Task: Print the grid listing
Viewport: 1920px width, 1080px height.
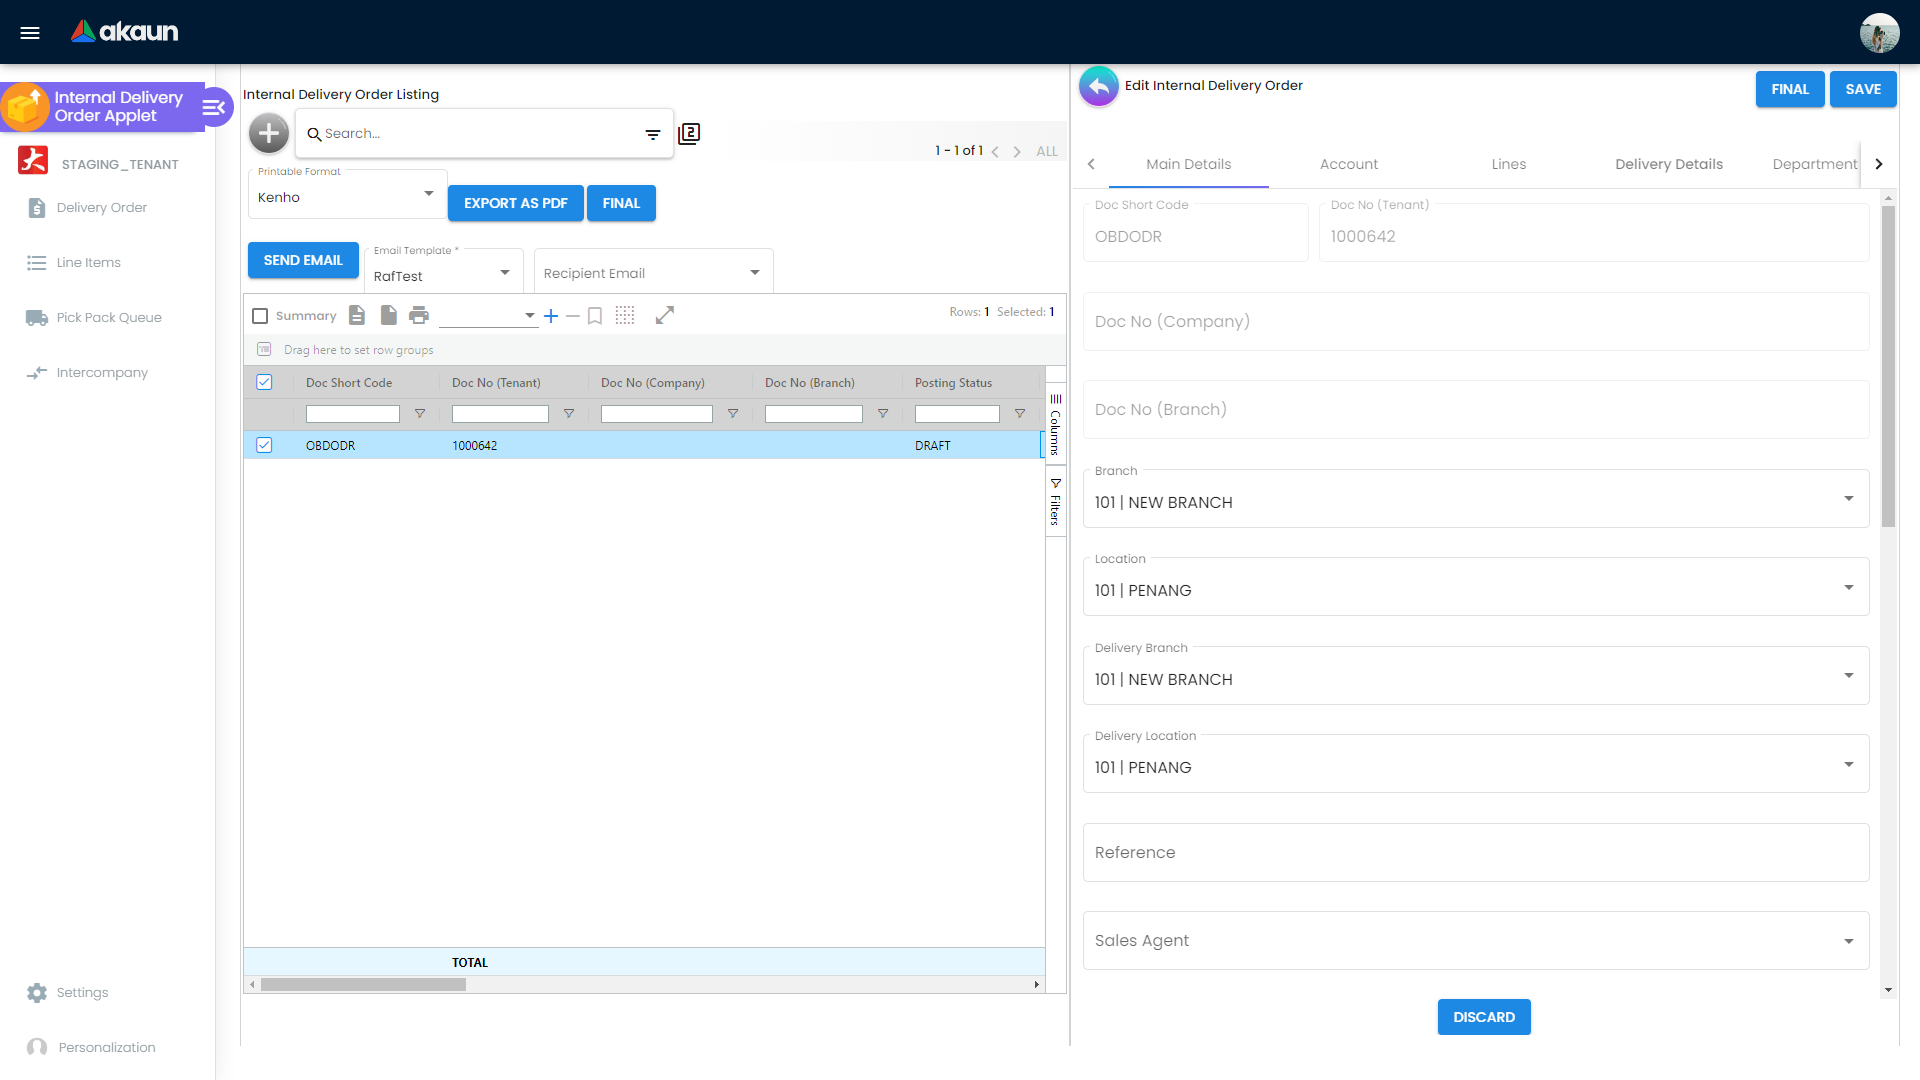Action: click(419, 315)
